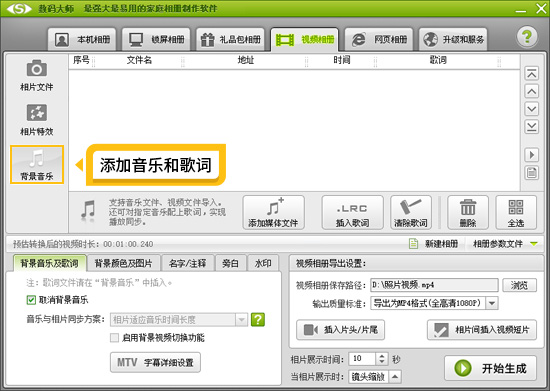Decrease 相片展示时间 with the down arrow
The image size is (550, 391).
click(382, 362)
